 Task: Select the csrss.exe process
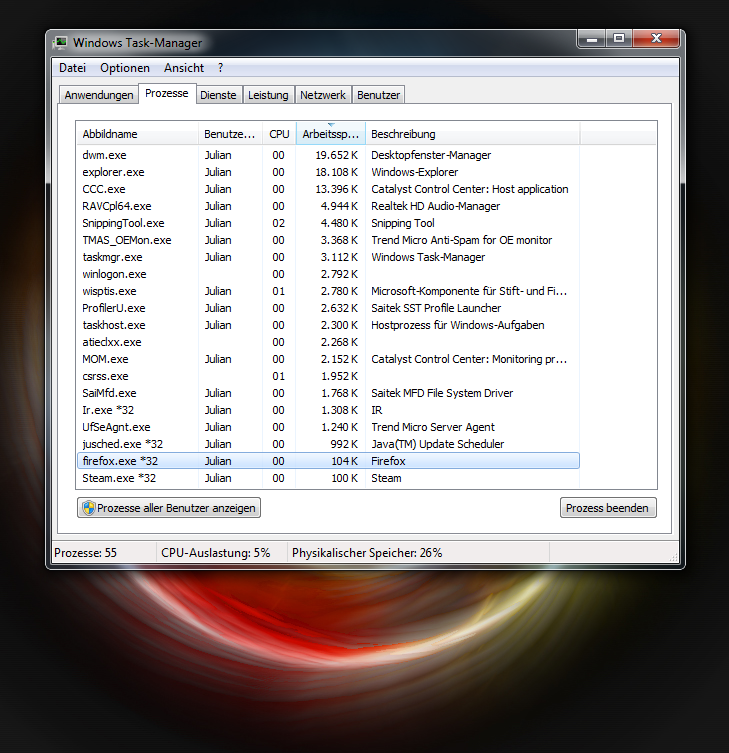coord(328,376)
